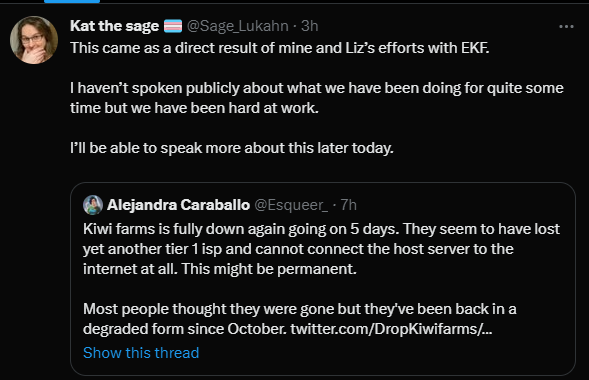Screen dimensions: 589x380
Task: Select the active blue-underlined tab at top
Action: (x=72, y=2)
